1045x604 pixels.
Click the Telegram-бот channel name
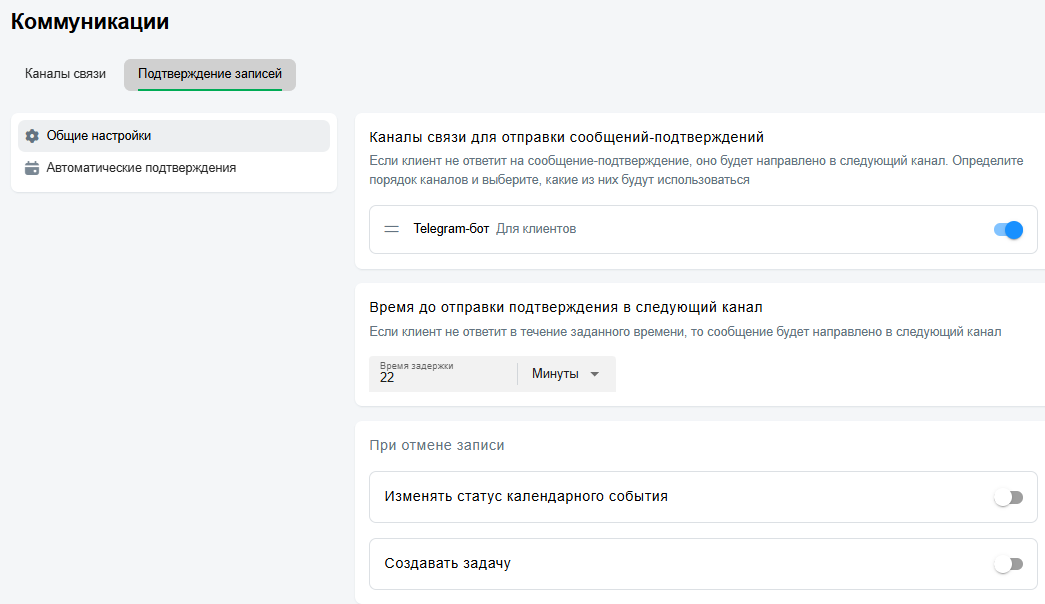pos(451,229)
